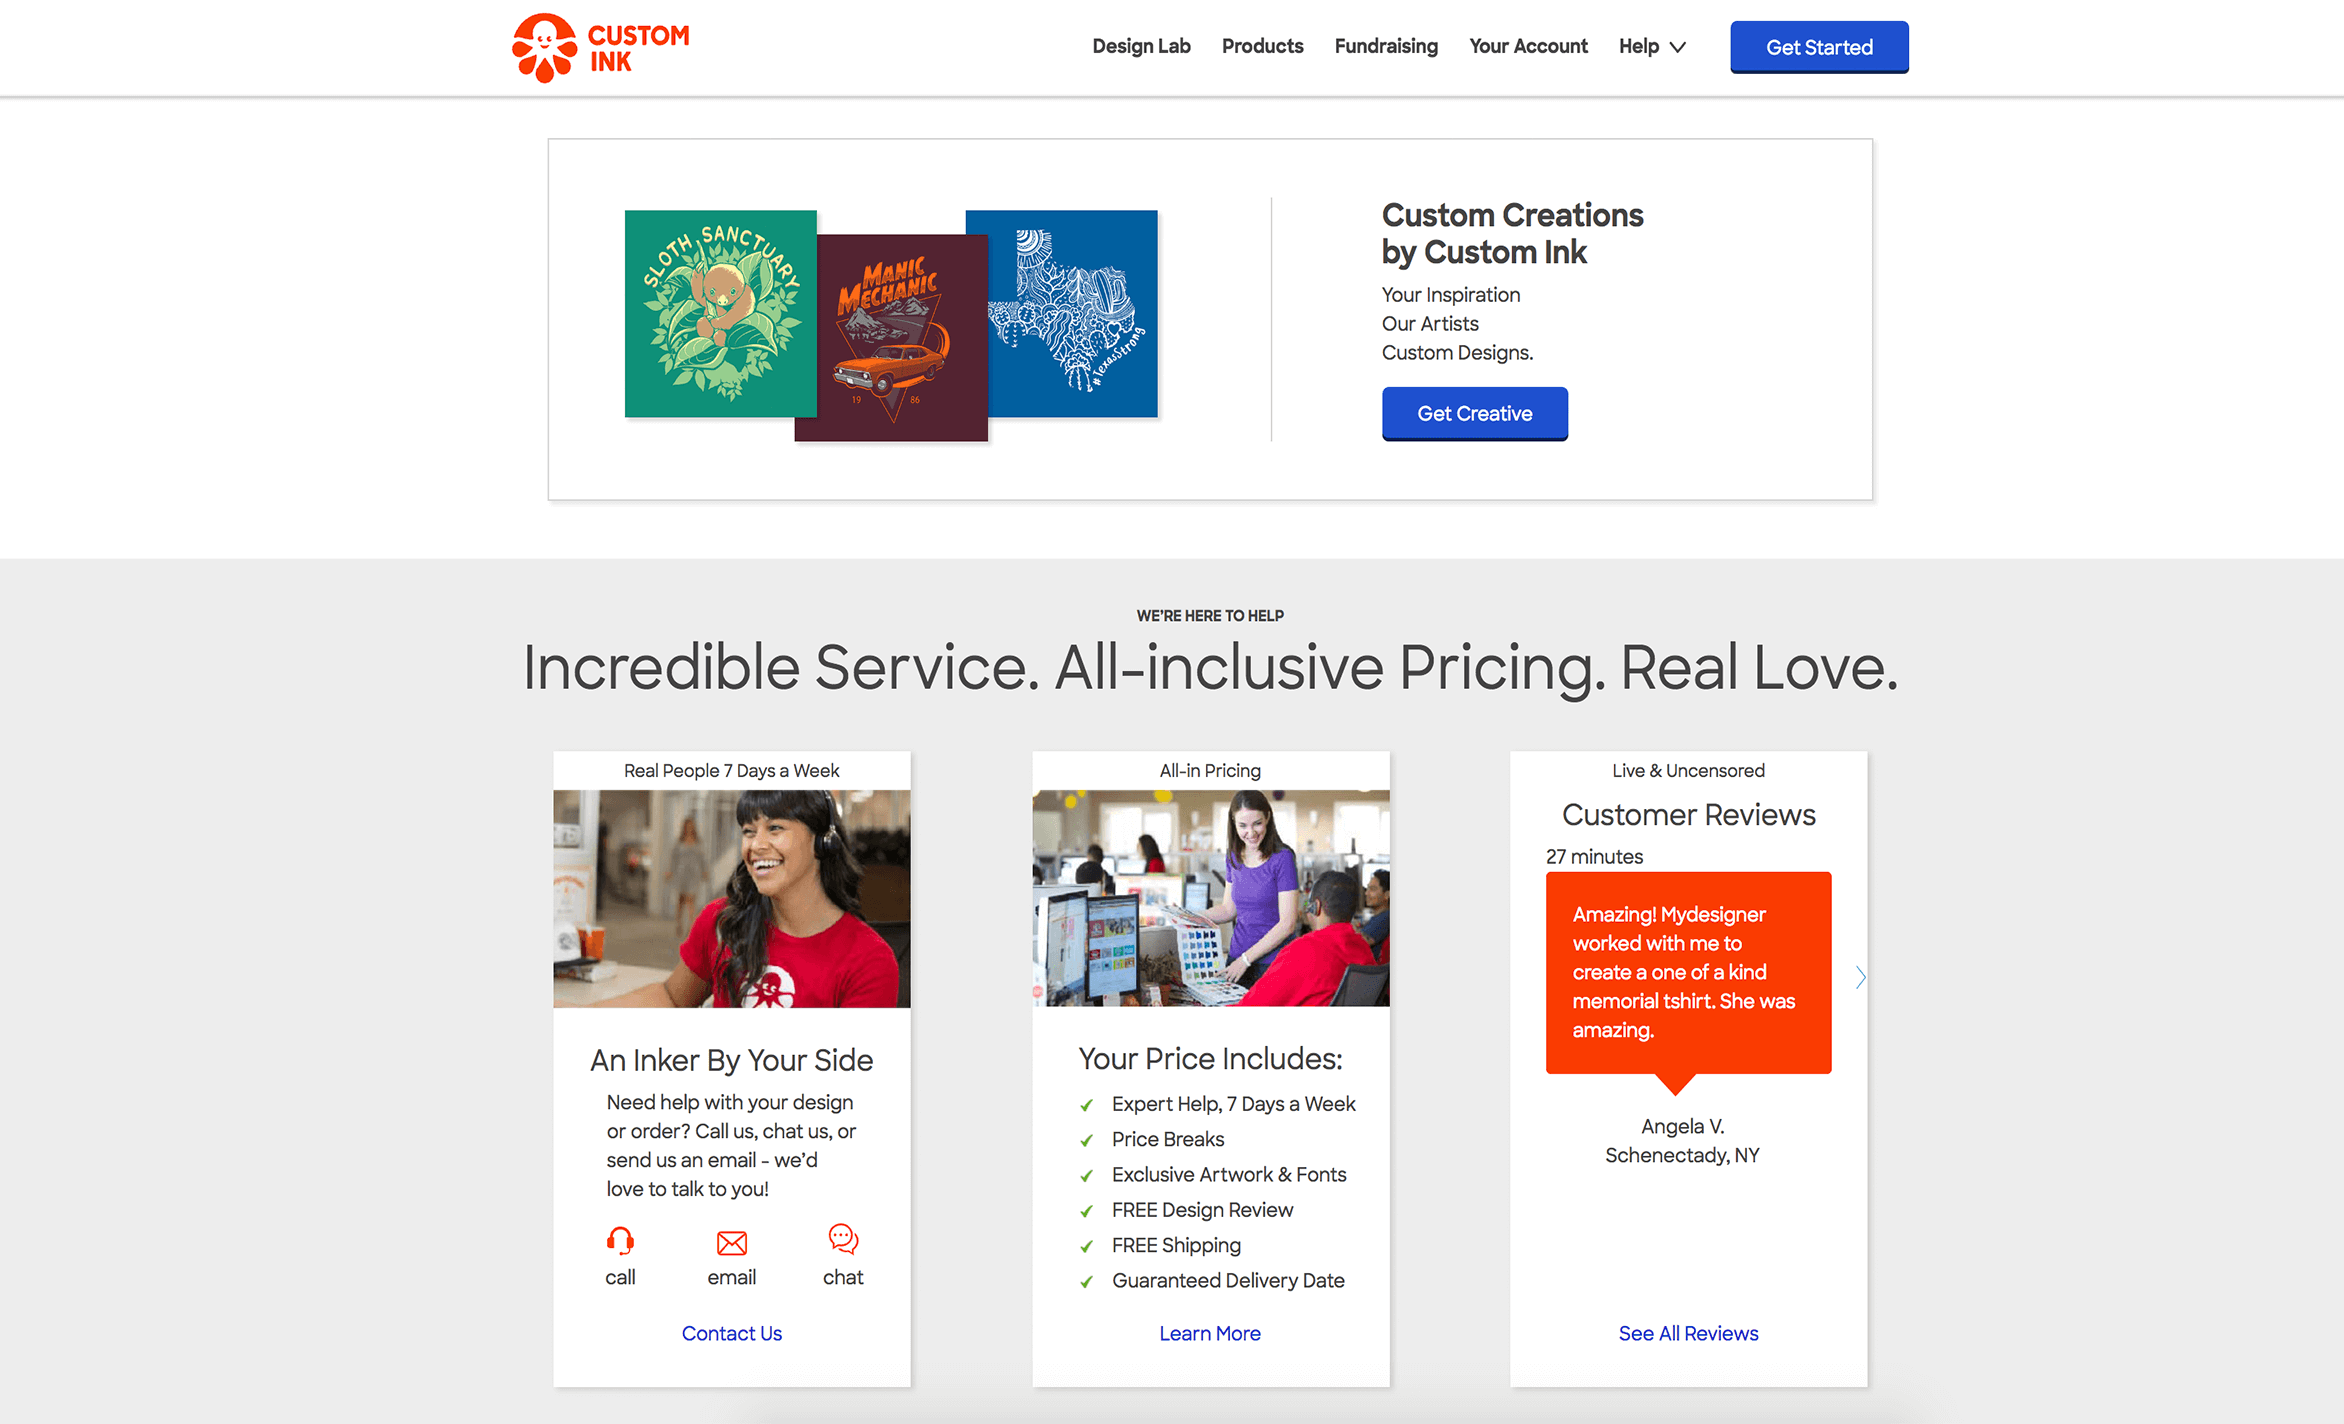Select the Sloth Sanctuary design thumbnail
This screenshot has width=2344, height=1424.
coord(720,313)
